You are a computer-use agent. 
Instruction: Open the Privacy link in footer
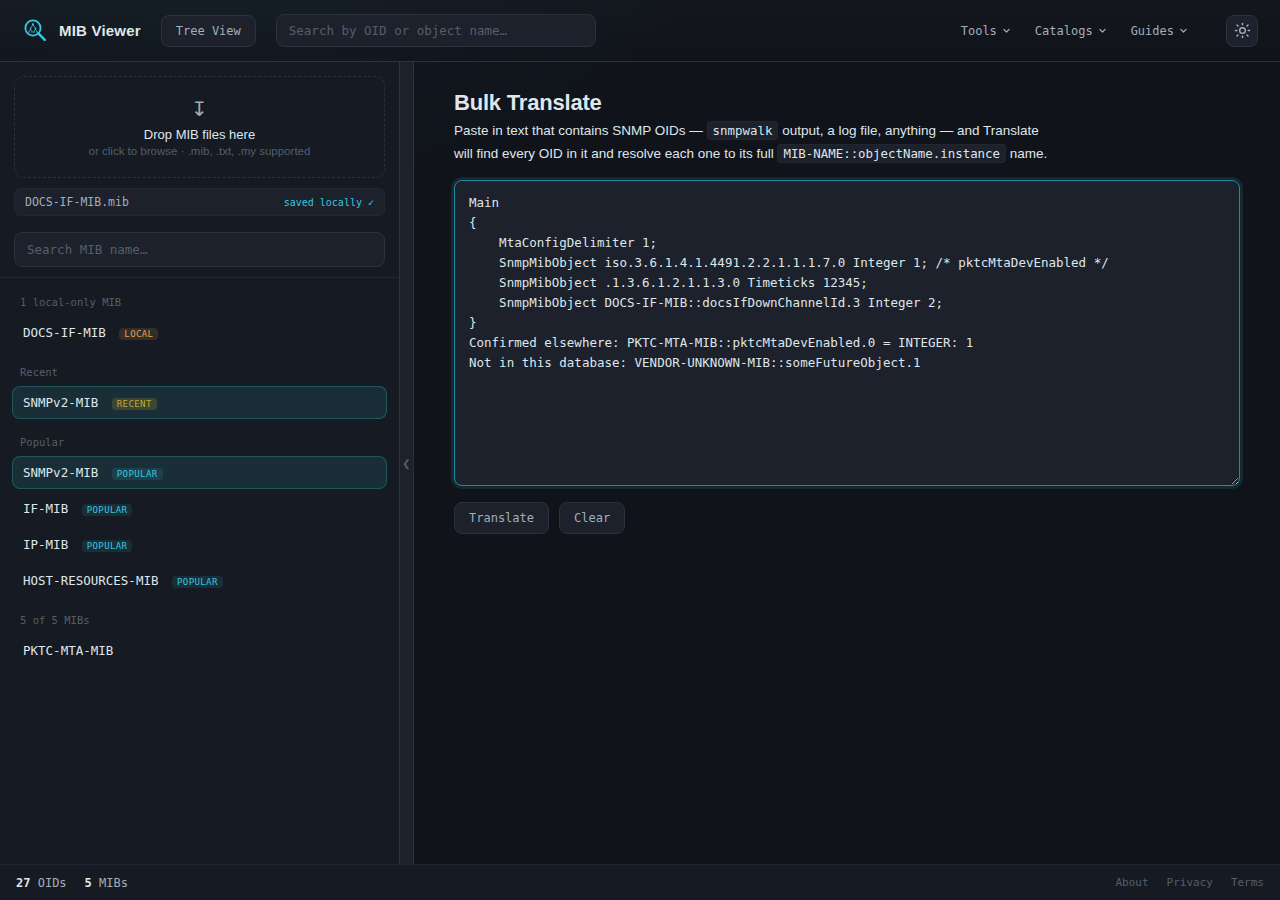pos(1189,882)
